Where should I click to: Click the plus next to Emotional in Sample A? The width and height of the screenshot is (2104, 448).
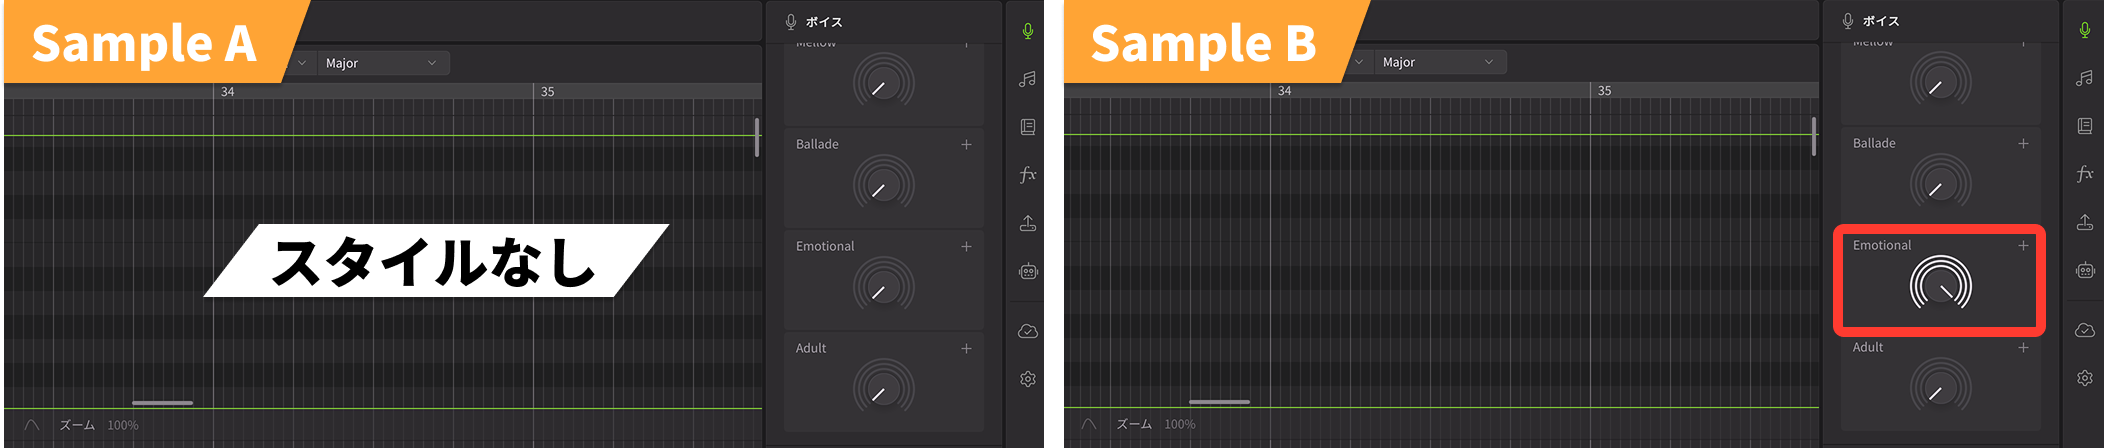[x=966, y=246]
